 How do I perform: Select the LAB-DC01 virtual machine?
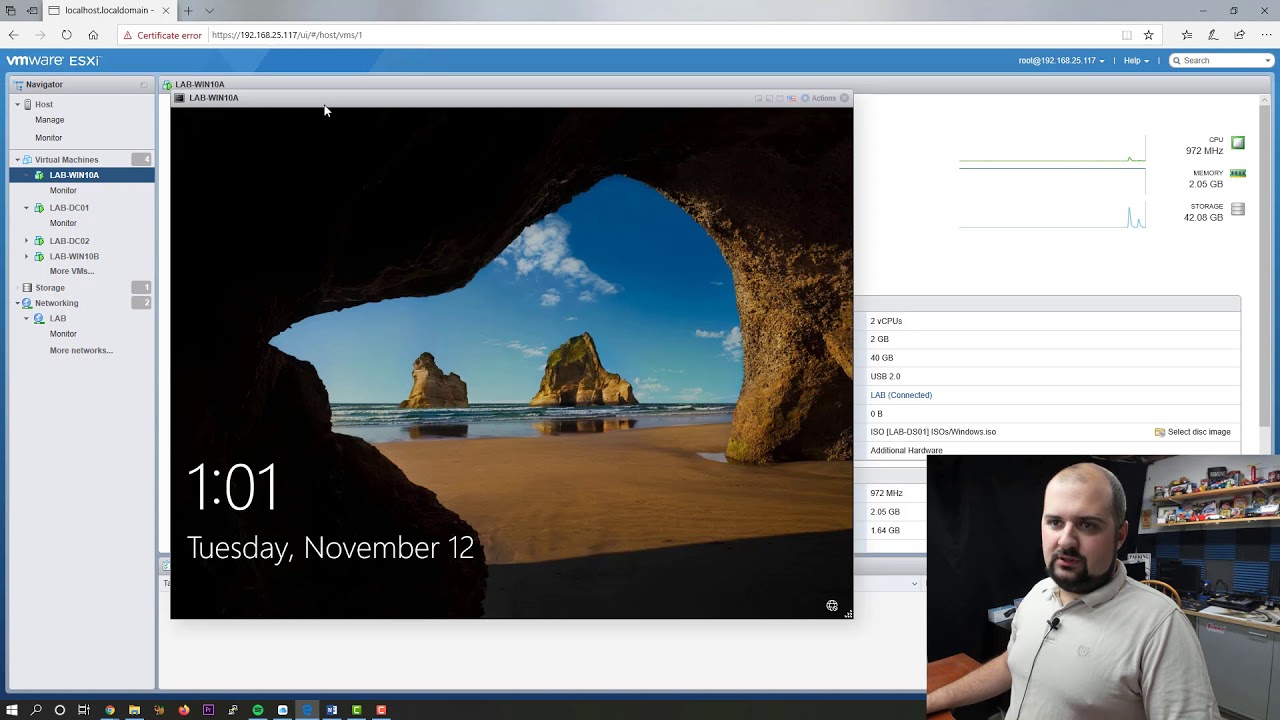click(x=69, y=208)
